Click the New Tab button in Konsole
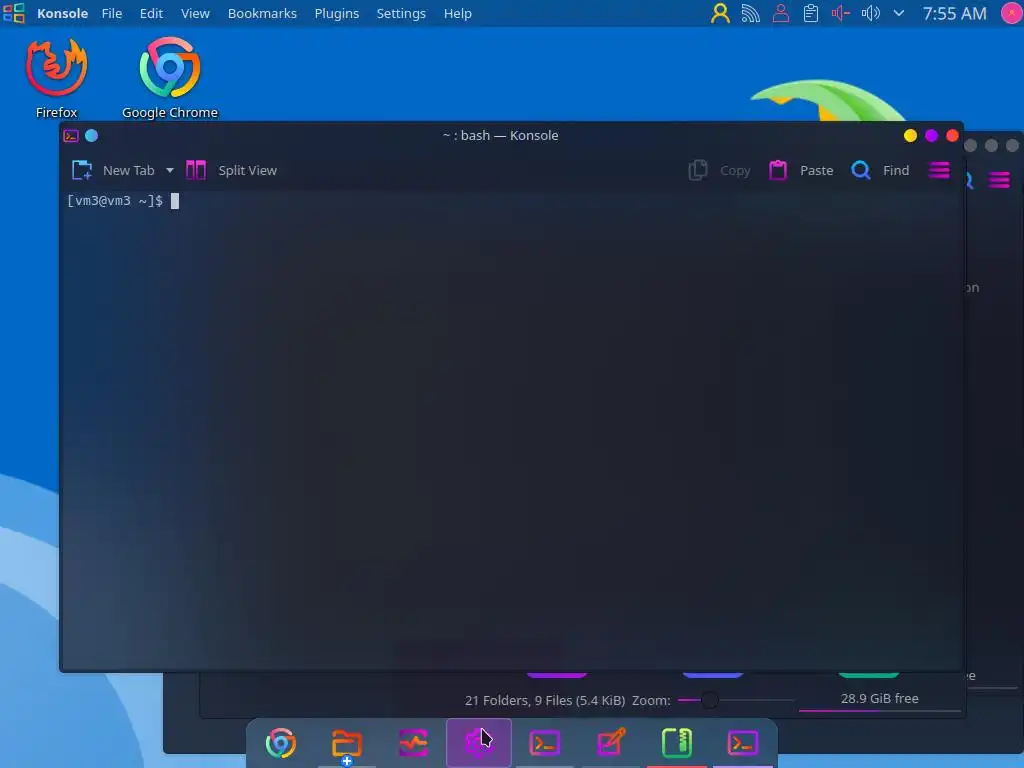 (x=114, y=170)
